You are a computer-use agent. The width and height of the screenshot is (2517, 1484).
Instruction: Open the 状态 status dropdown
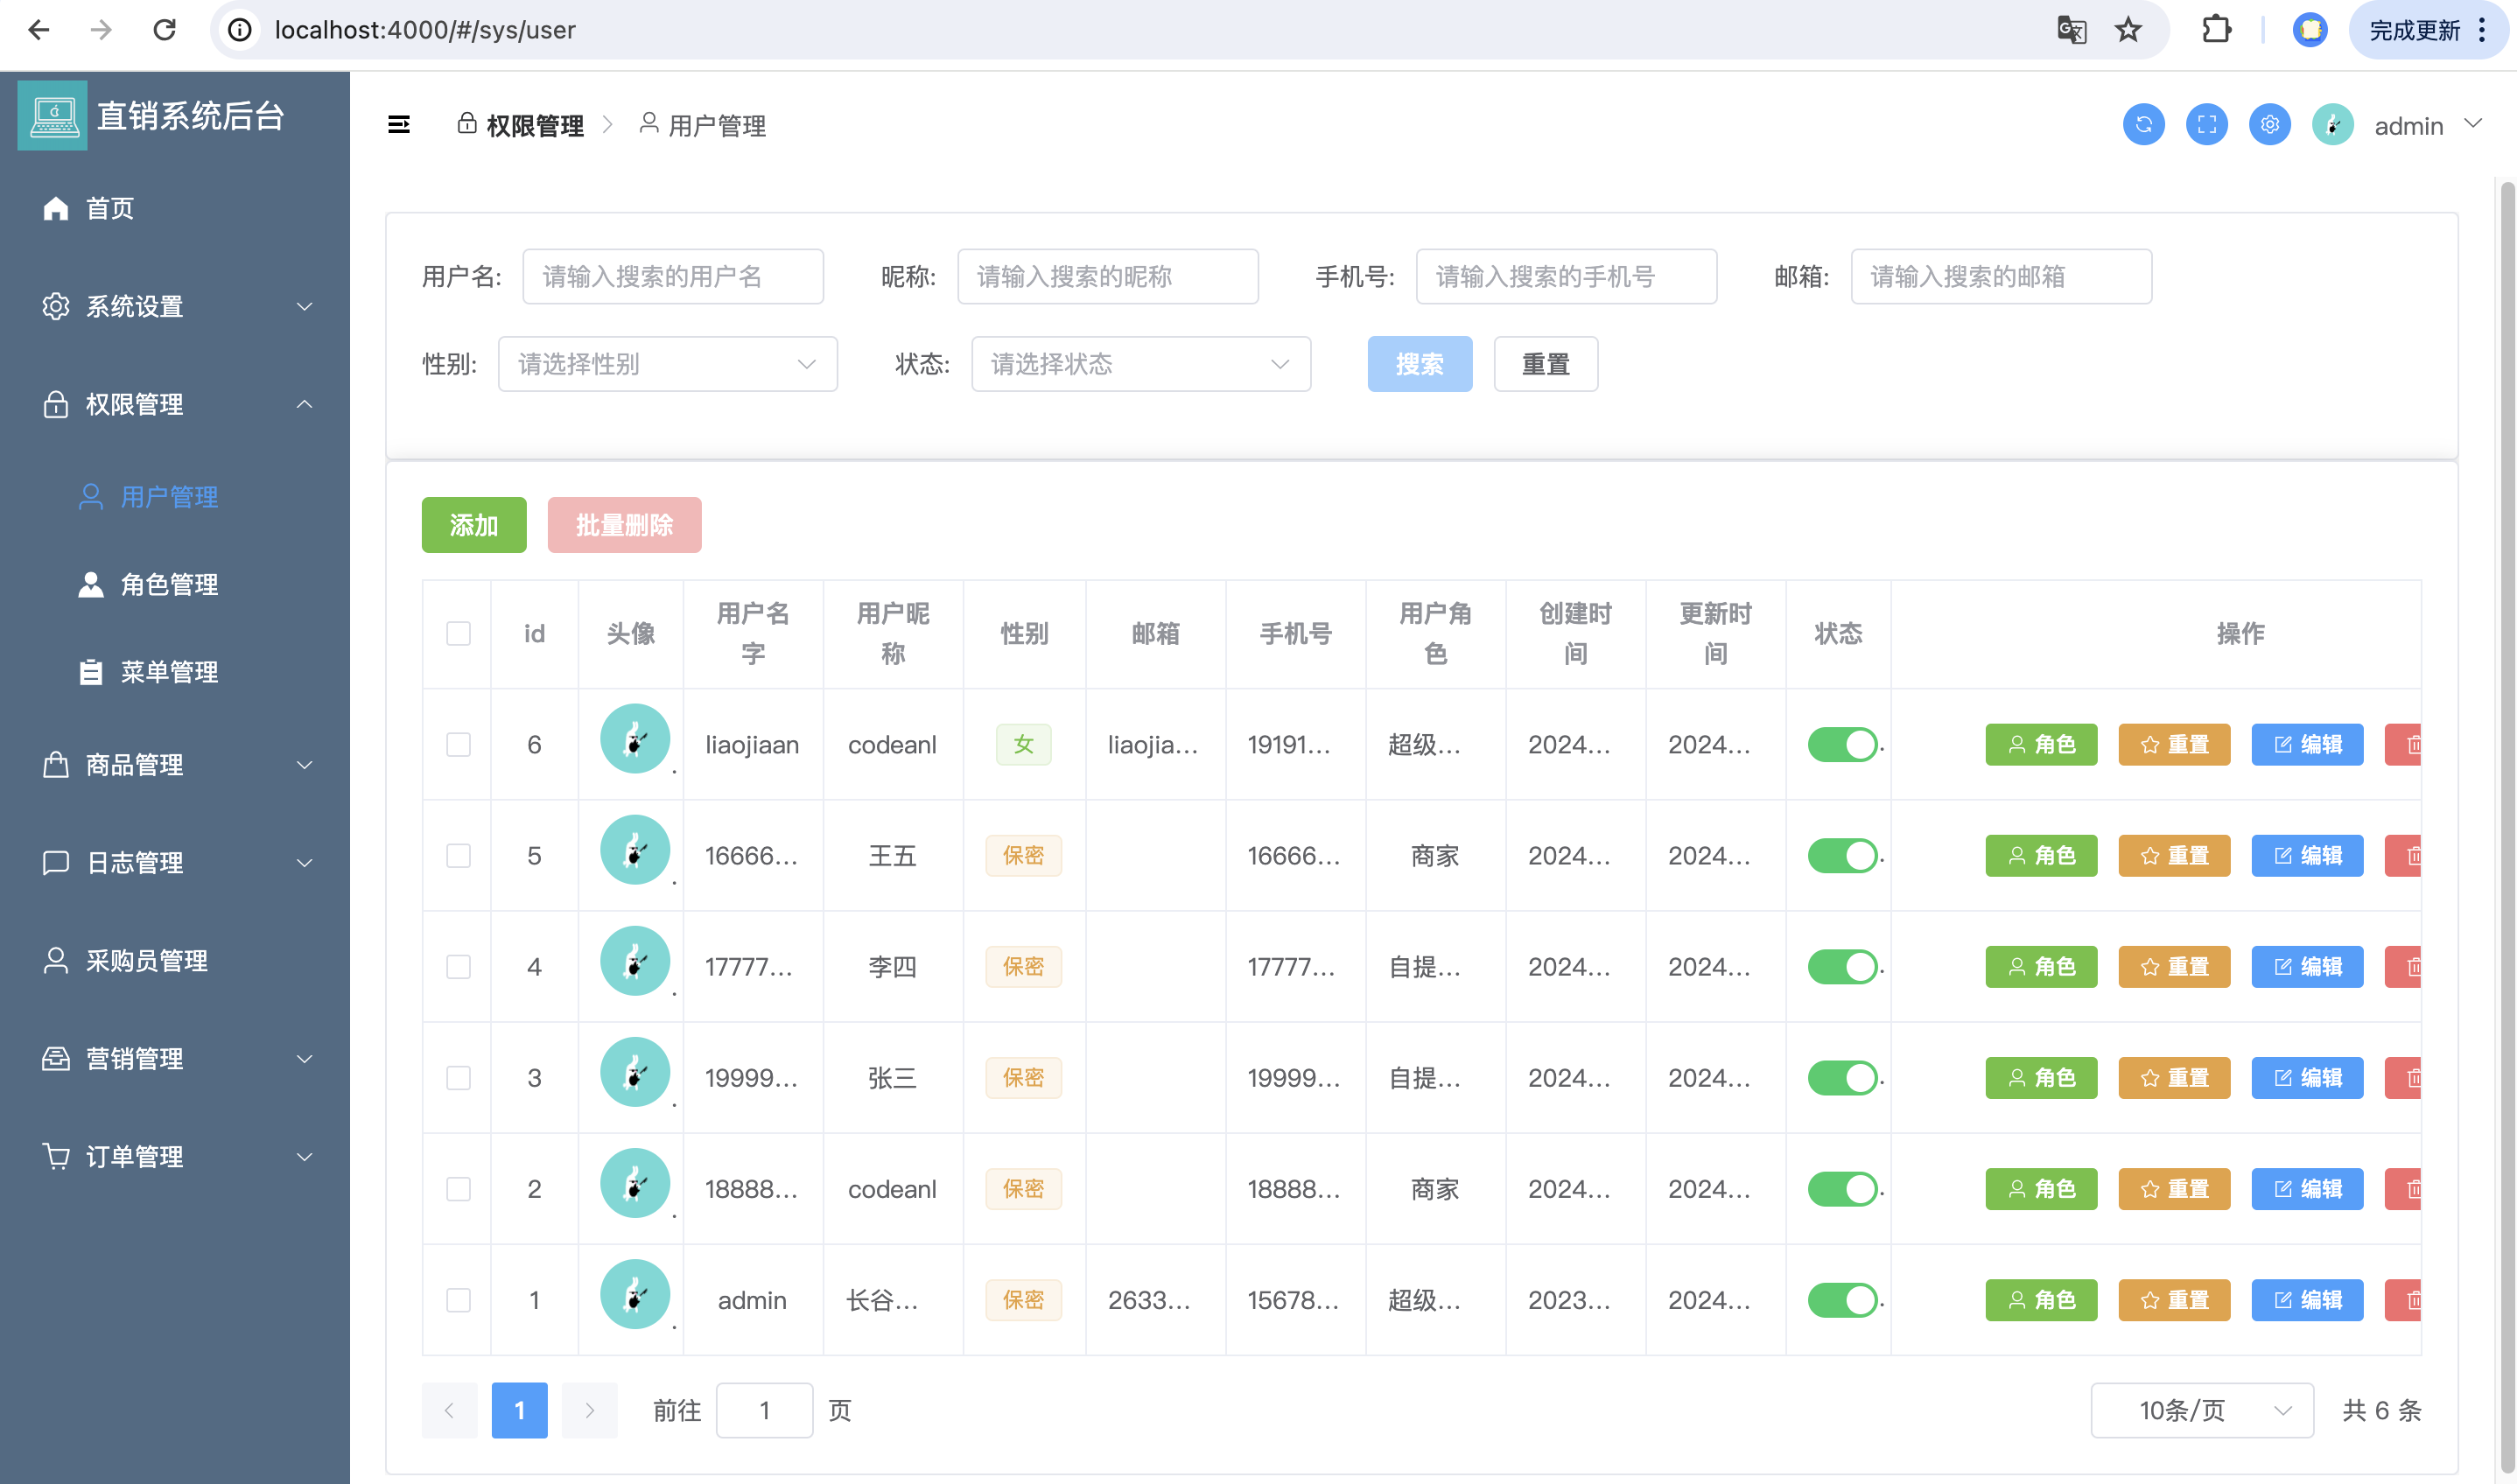click(x=1140, y=364)
